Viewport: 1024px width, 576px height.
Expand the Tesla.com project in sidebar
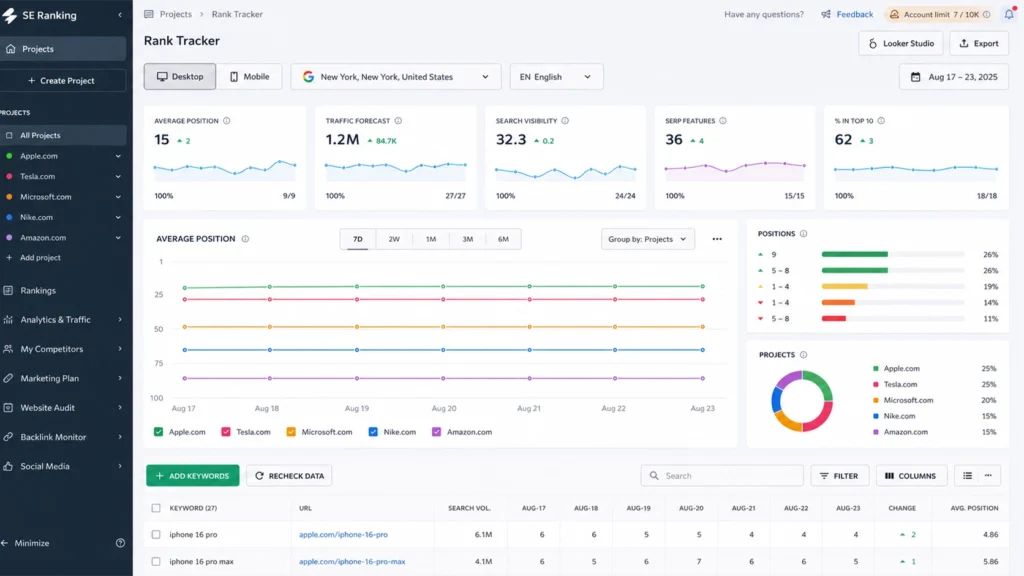point(118,176)
